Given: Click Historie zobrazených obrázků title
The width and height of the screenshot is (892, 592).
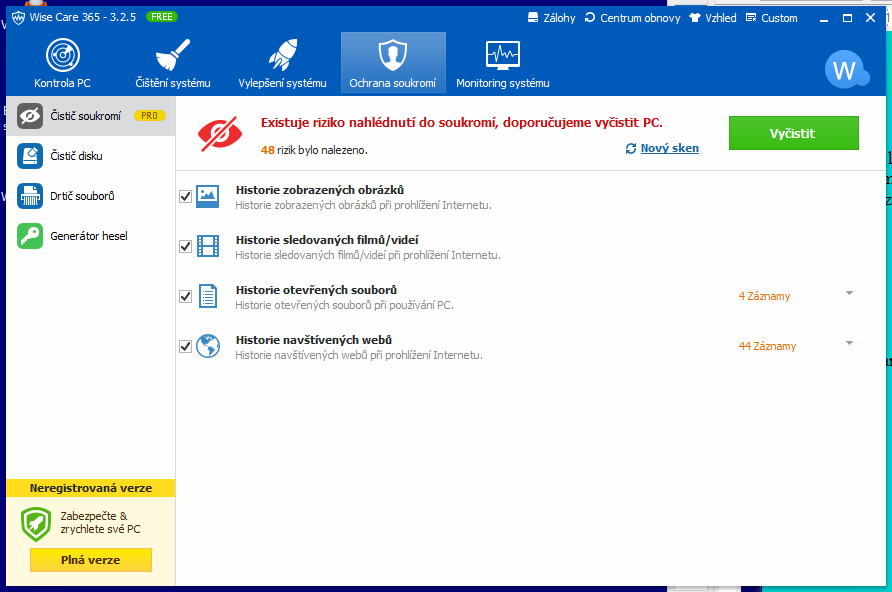Looking at the screenshot, I should point(320,190).
